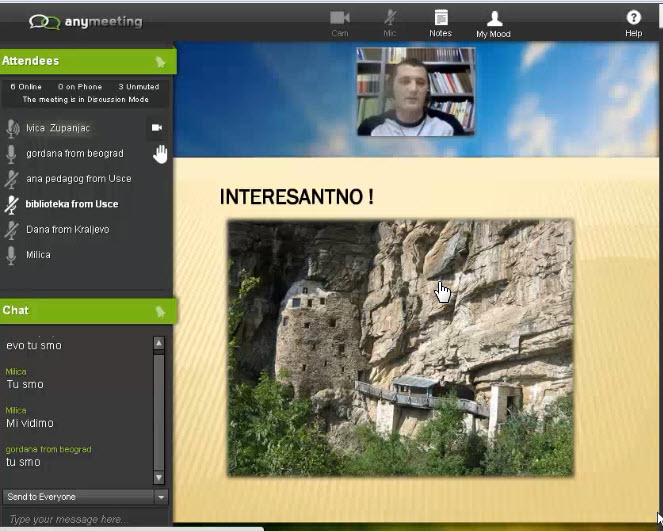Unmute ana pedagog from Usce microphone
Screen dimensions: 663x531
(12, 179)
